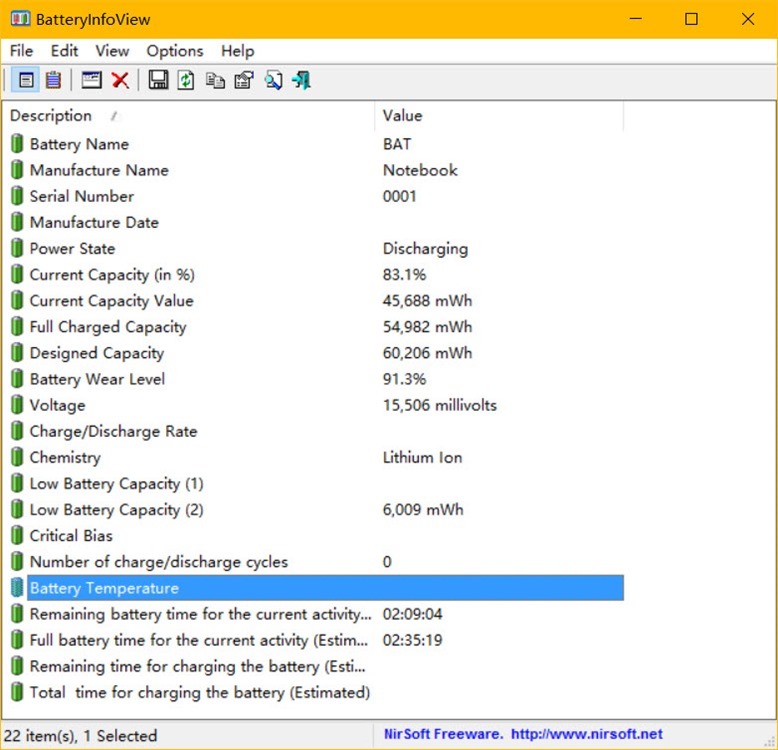This screenshot has height=750, width=778.
Task: Open the Edit menu
Action: click(x=64, y=51)
